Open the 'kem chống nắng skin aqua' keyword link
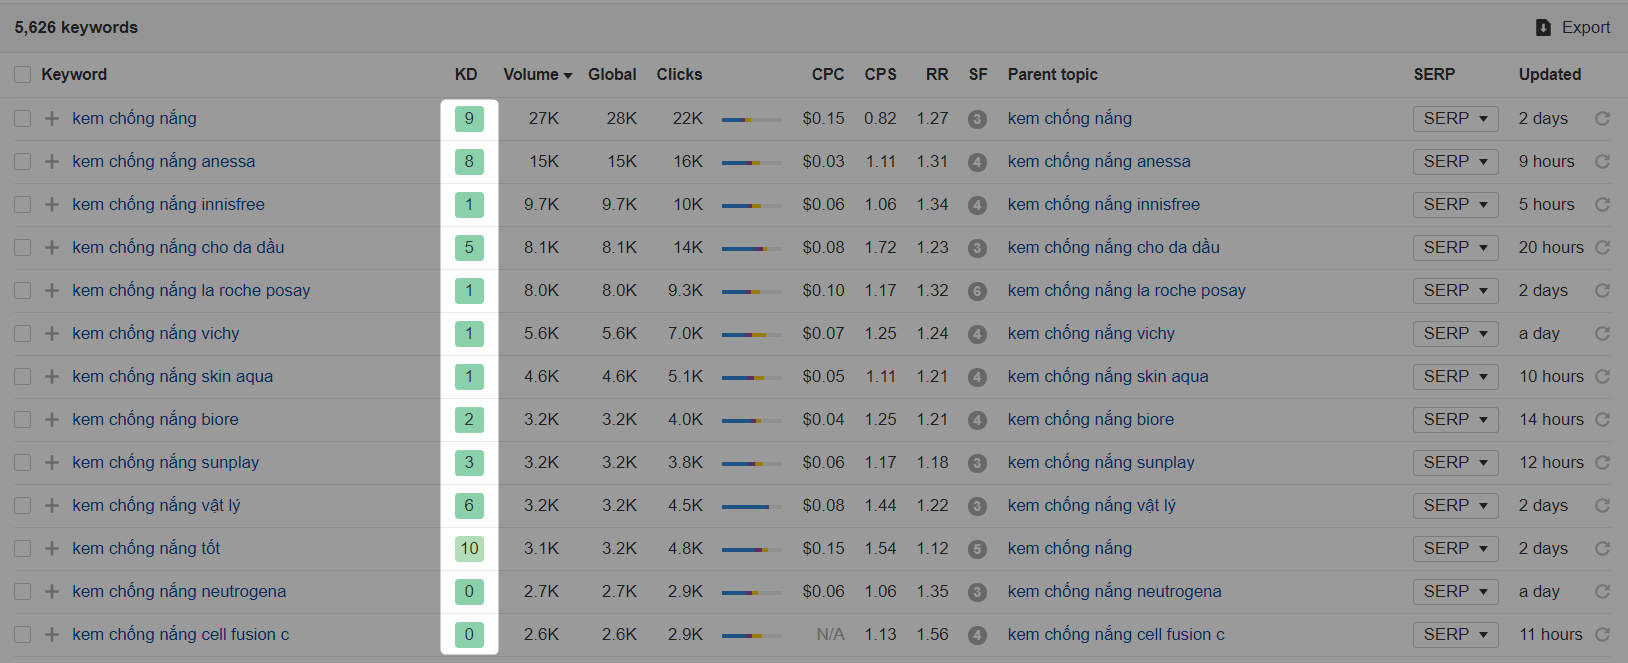 pyautogui.click(x=172, y=376)
